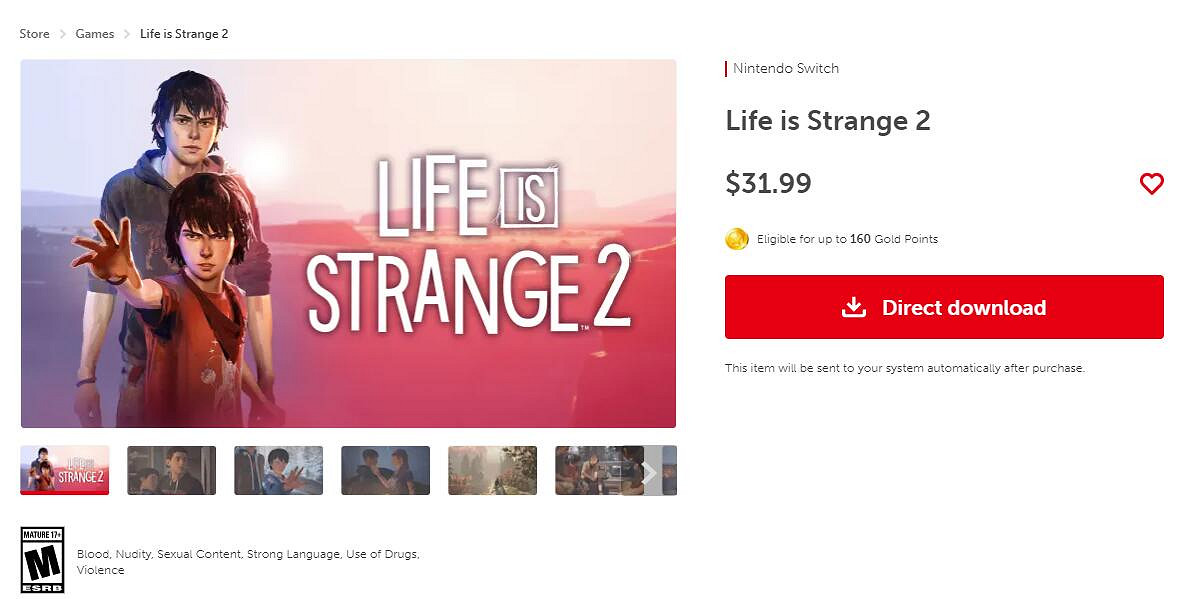
Task: Click the Nintendo Switch platform label
Action: [786, 69]
